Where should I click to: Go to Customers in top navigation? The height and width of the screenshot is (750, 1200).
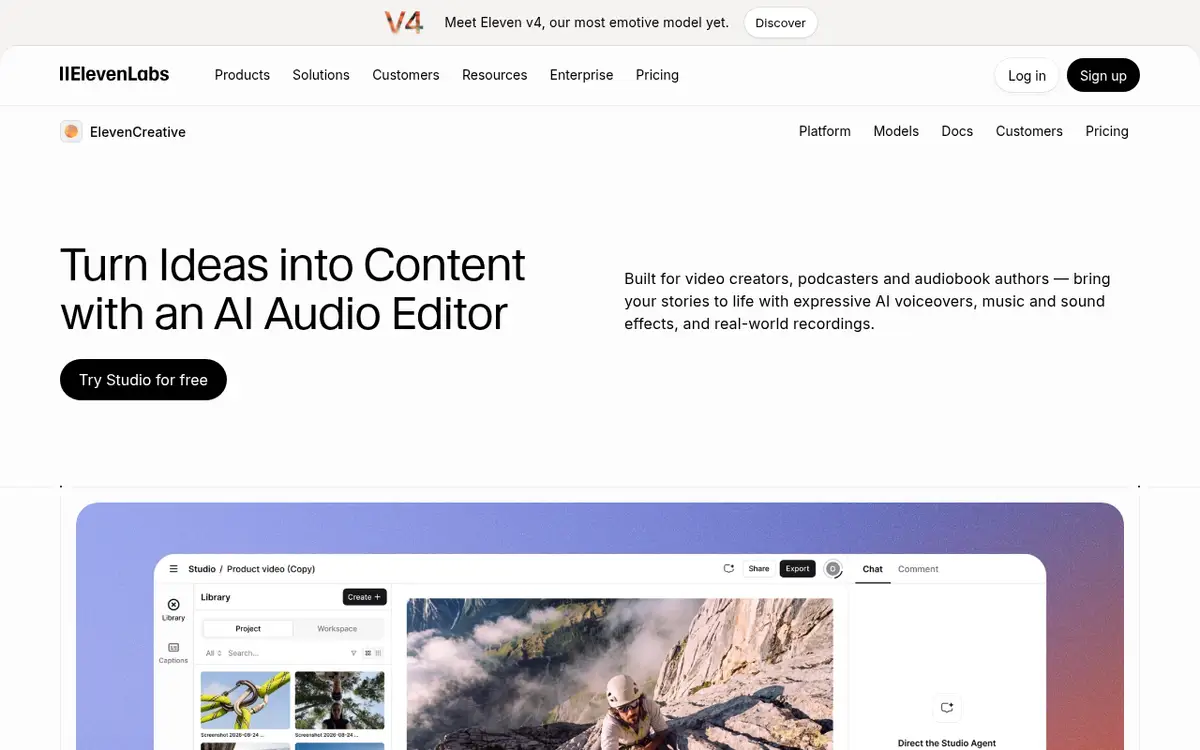406,75
